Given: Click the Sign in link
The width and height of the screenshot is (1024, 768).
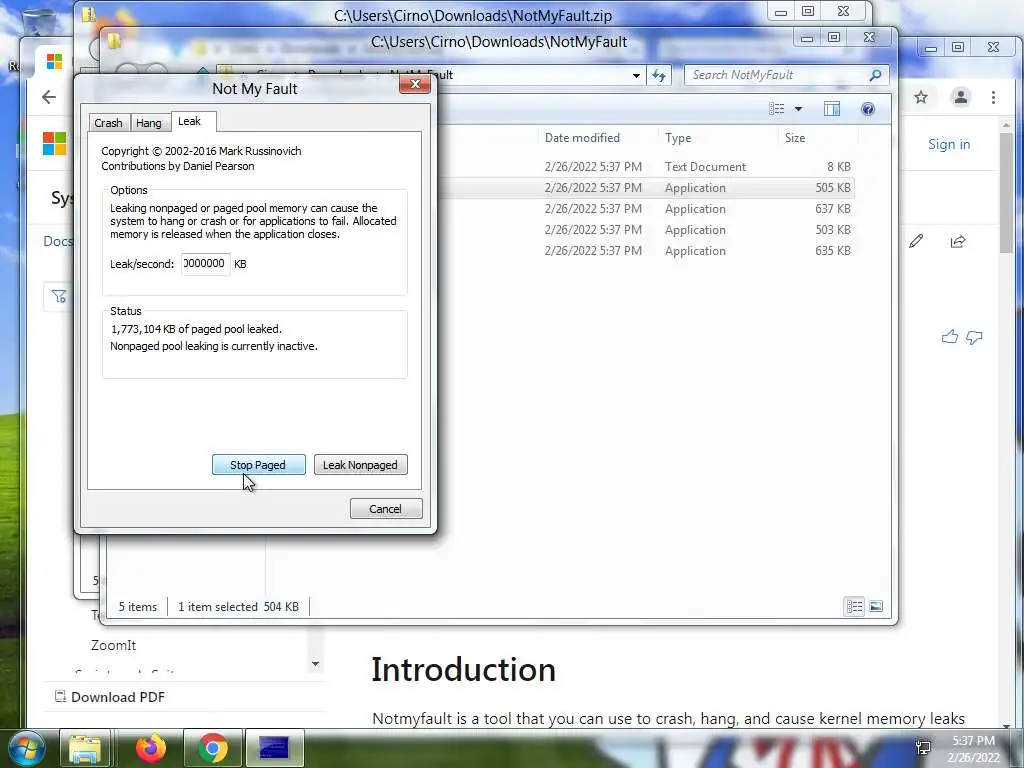Looking at the screenshot, I should click(x=949, y=144).
